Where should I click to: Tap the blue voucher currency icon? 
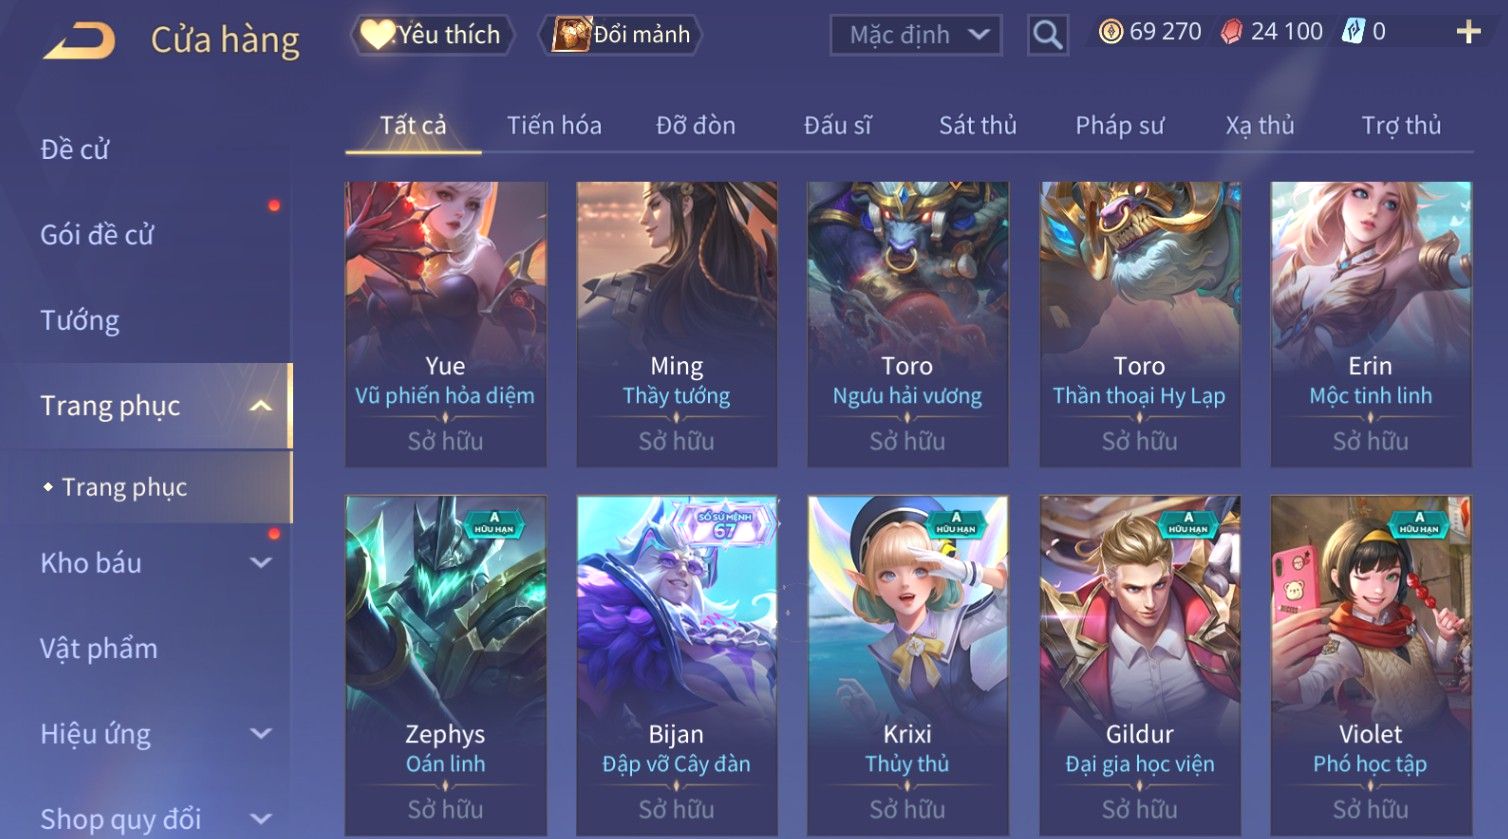tap(1353, 32)
